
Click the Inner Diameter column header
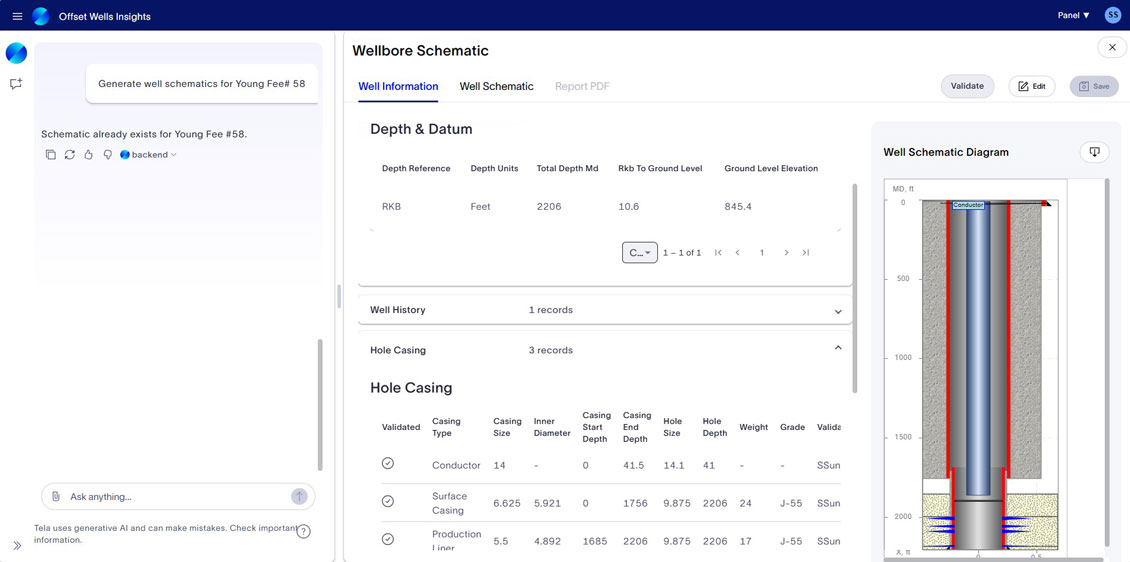pyautogui.click(x=554, y=427)
